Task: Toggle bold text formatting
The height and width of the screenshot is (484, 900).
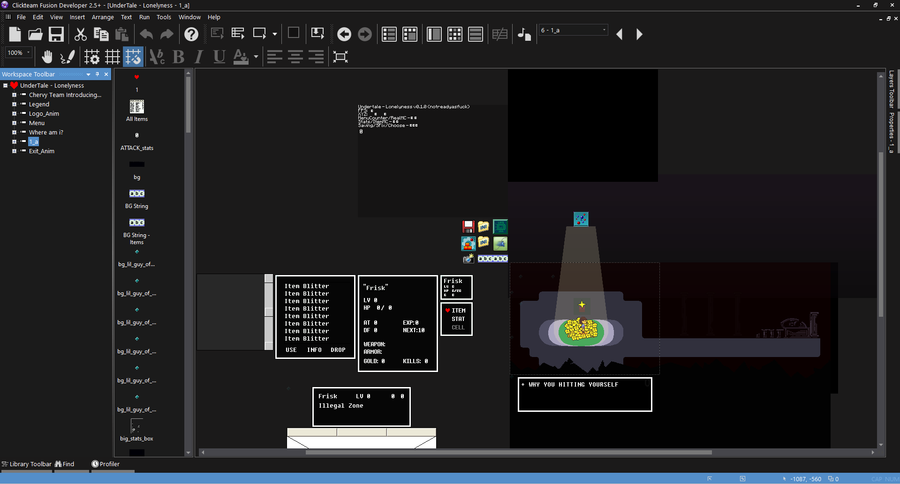Action: click(x=179, y=57)
